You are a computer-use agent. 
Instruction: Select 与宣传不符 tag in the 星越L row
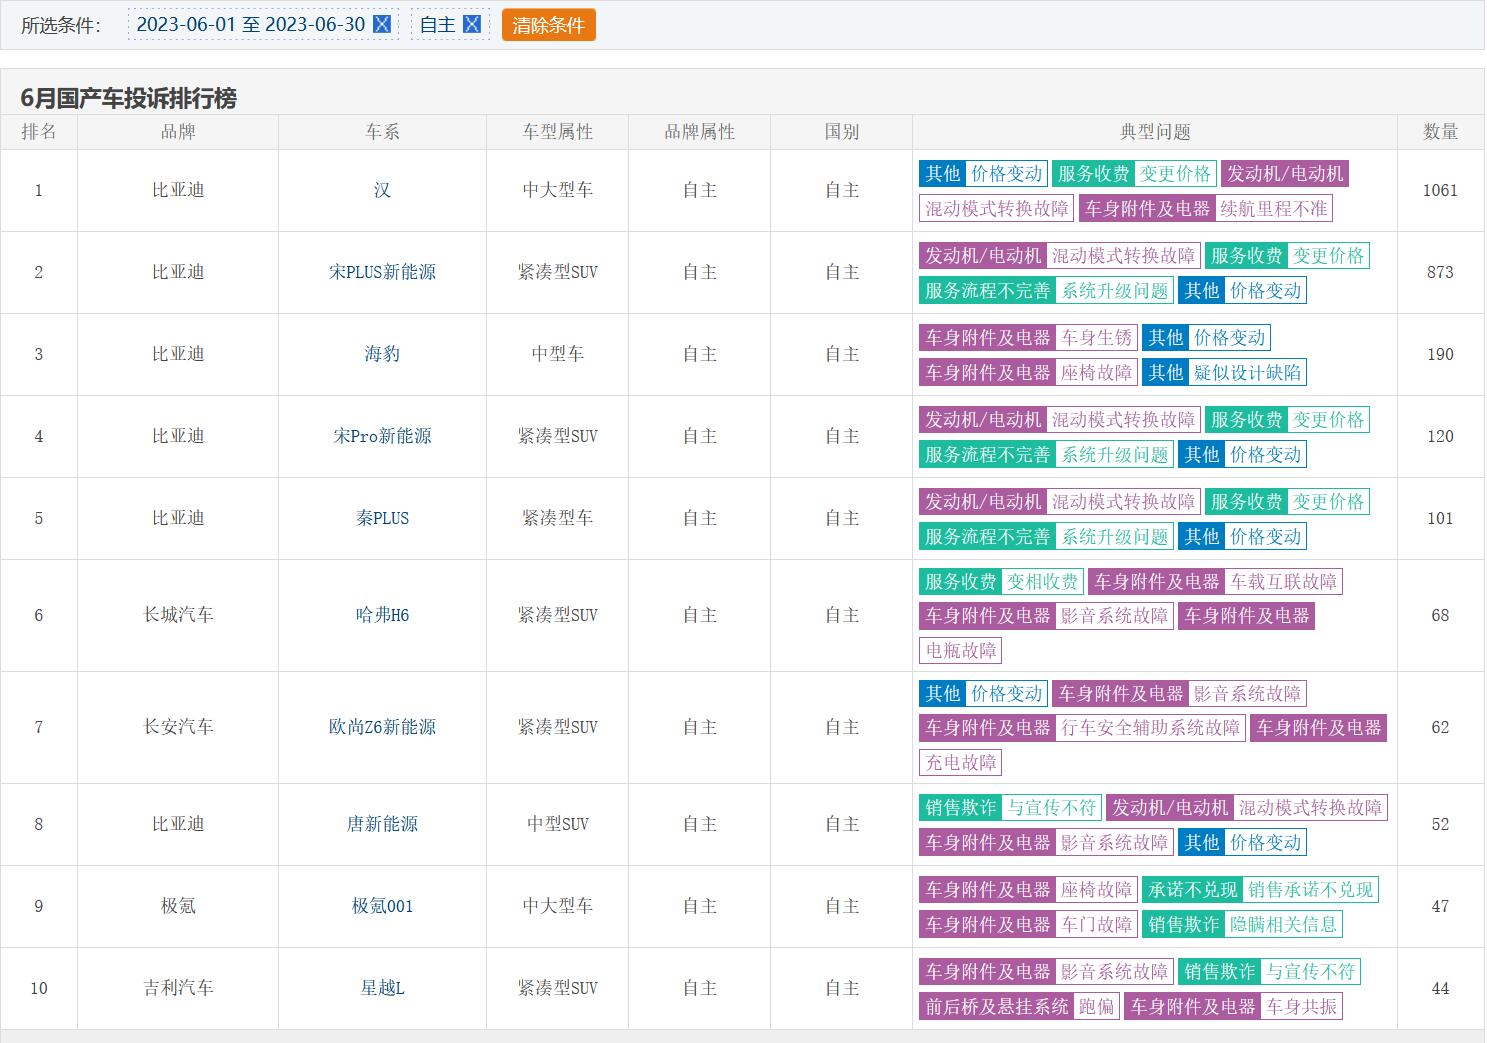click(1310, 972)
